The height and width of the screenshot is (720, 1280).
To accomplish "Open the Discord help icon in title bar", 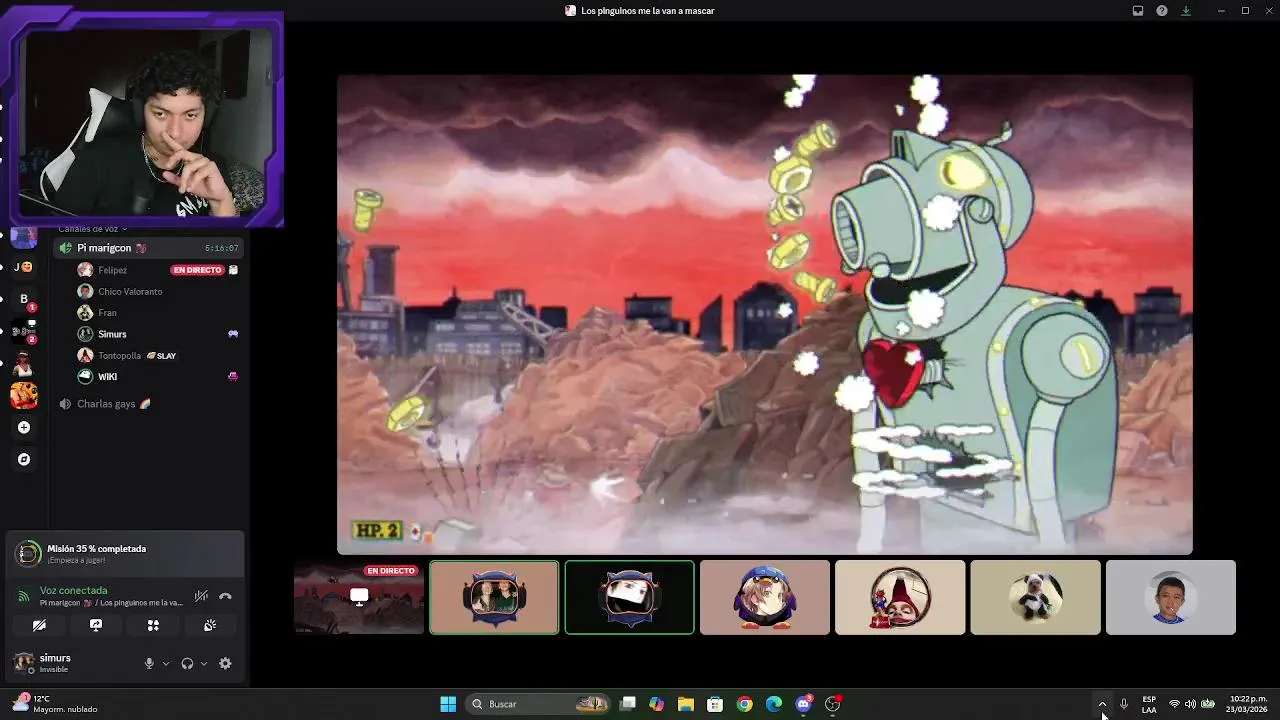I will [1162, 10].
